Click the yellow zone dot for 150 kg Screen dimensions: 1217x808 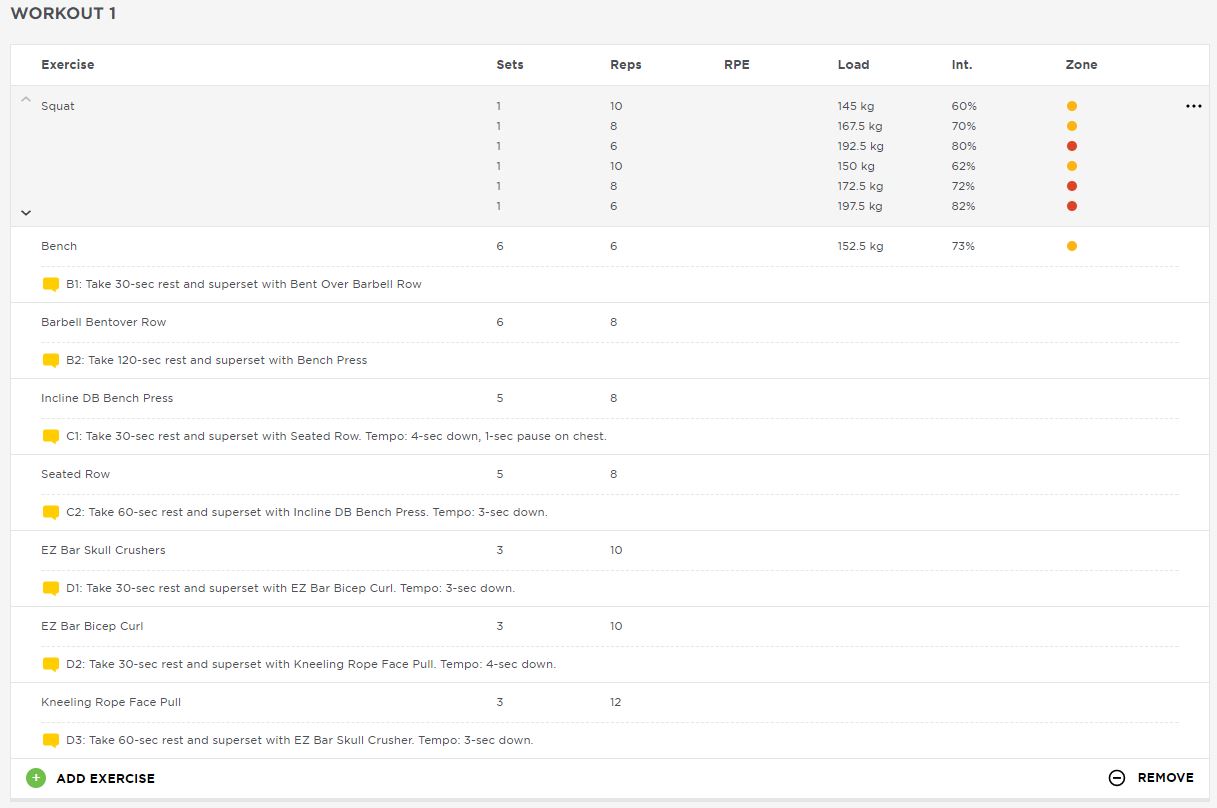1072,166
